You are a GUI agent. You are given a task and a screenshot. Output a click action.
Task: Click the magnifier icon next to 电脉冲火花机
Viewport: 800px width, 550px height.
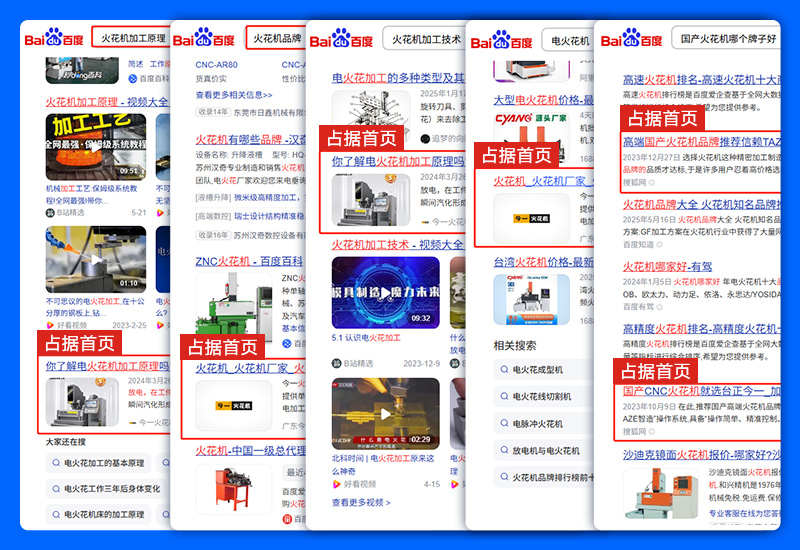click(504, 423)
